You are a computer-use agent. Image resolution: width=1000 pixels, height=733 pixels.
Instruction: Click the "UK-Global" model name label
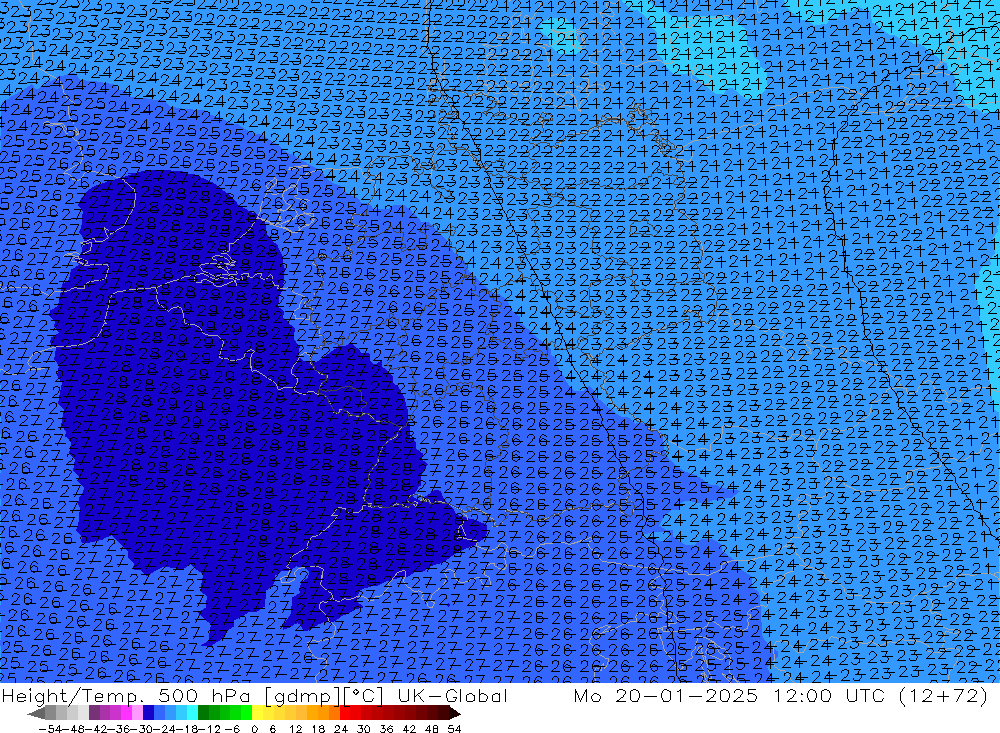pos(452,696)
